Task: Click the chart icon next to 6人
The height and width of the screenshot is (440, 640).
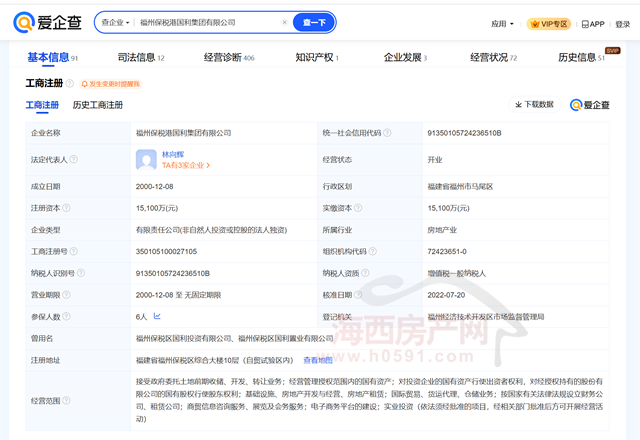Action: pyautogui.click(x=156, y=316)
